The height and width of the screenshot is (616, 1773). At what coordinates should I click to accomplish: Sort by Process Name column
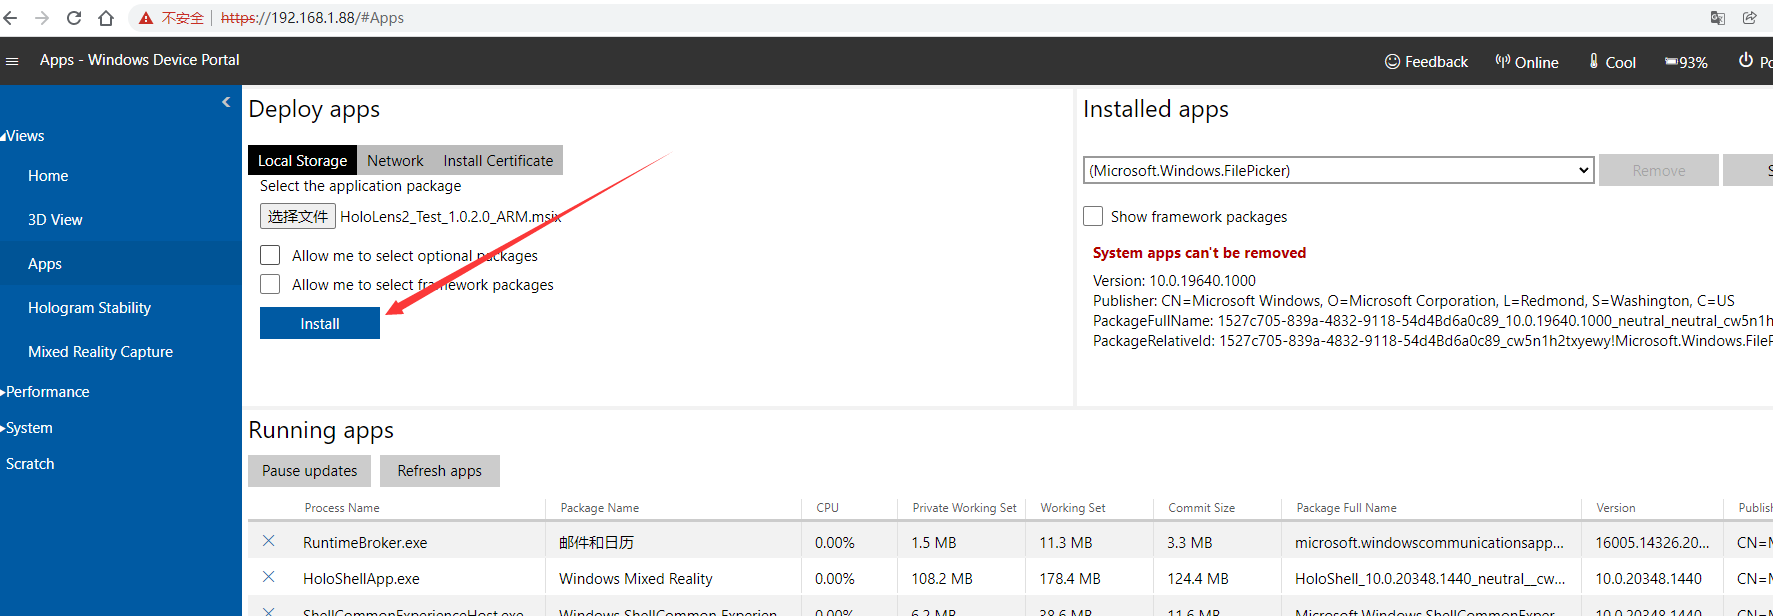(342, 508)
